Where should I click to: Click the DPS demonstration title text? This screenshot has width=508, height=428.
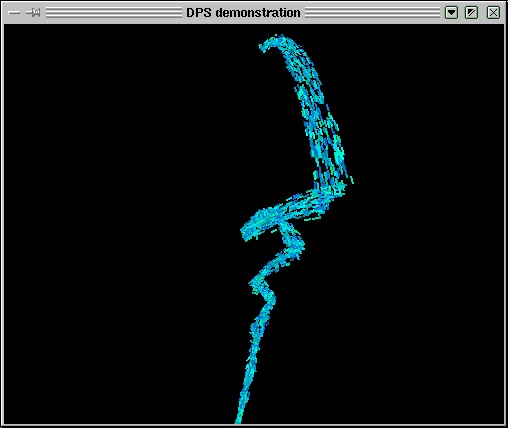[x=243, y=13]
